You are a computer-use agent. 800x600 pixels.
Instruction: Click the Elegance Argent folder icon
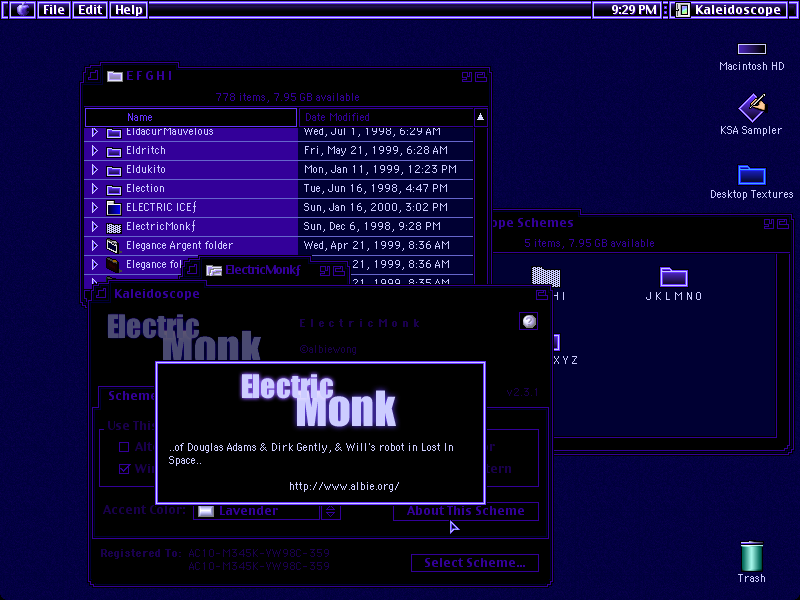click(113, 246)
